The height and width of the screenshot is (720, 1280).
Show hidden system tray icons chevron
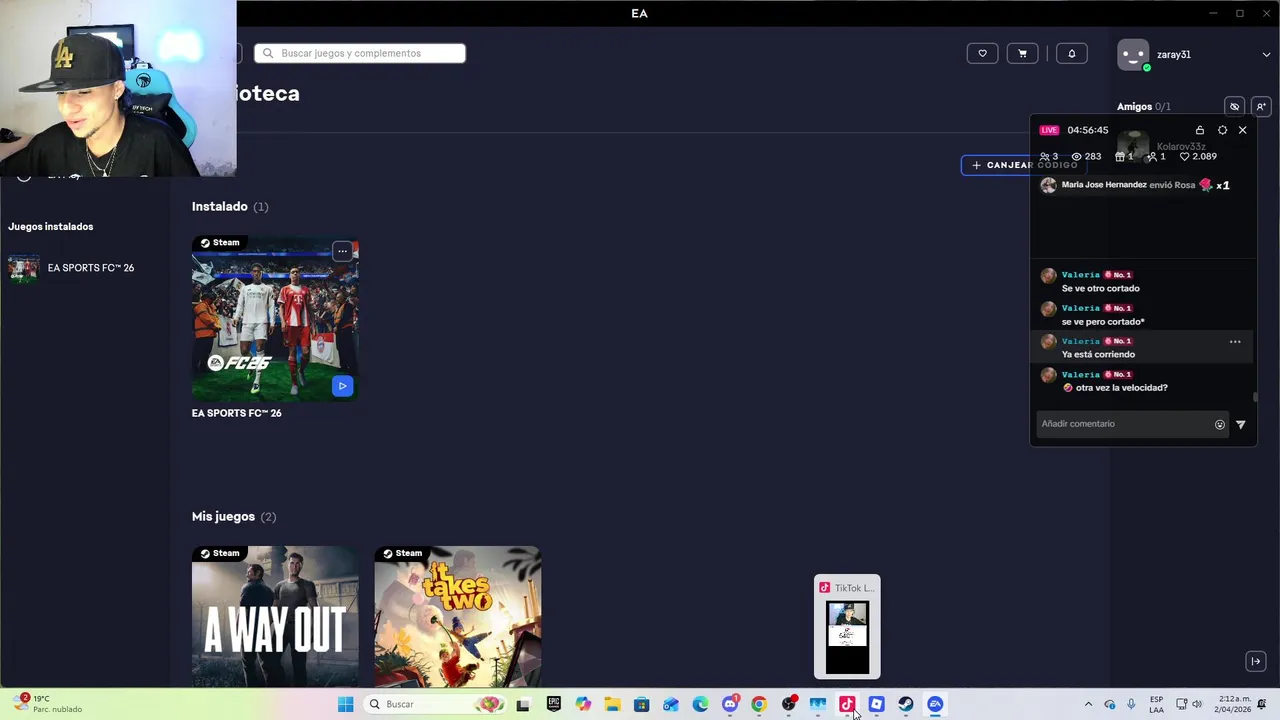(1088, 704)
